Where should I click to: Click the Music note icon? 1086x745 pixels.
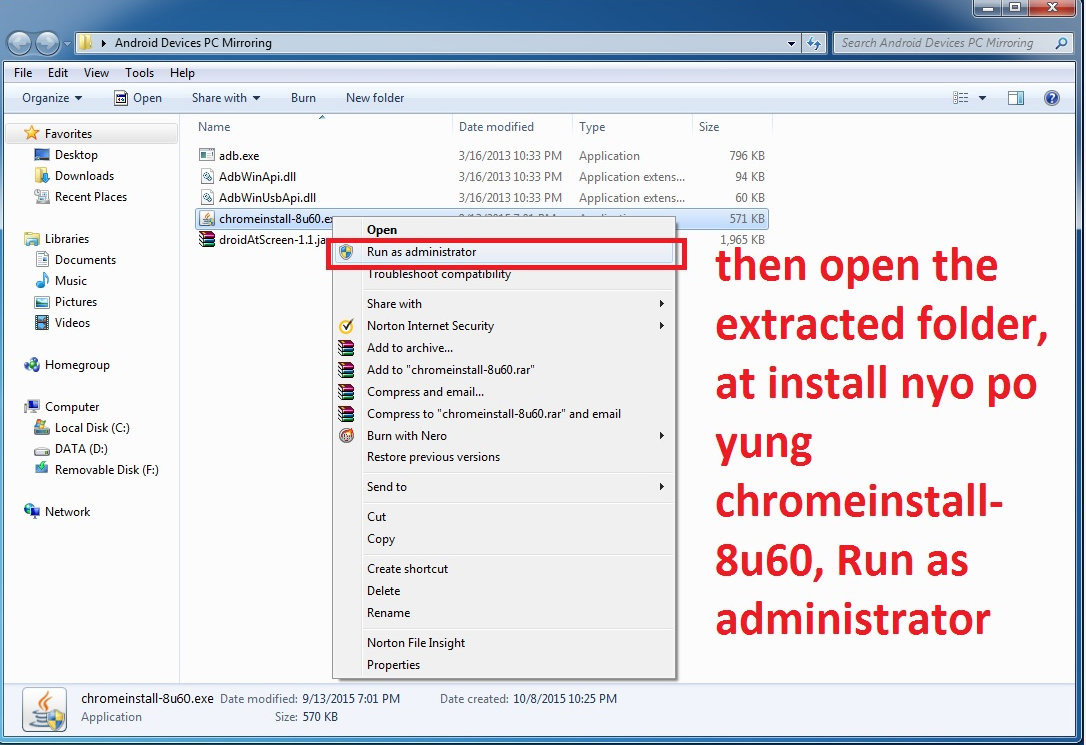(x=42, y=280)
